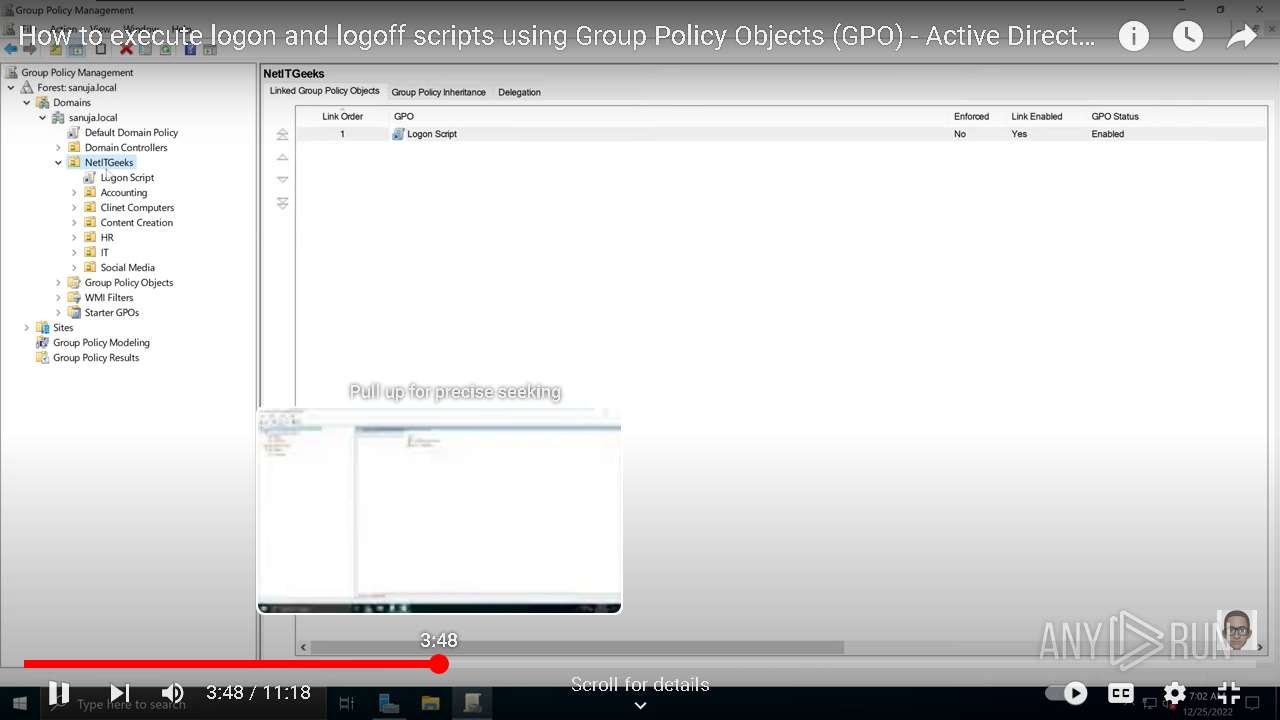Select Group Policy Modeling
This screenshot has height=720, width=1280.
coord(101,343)
